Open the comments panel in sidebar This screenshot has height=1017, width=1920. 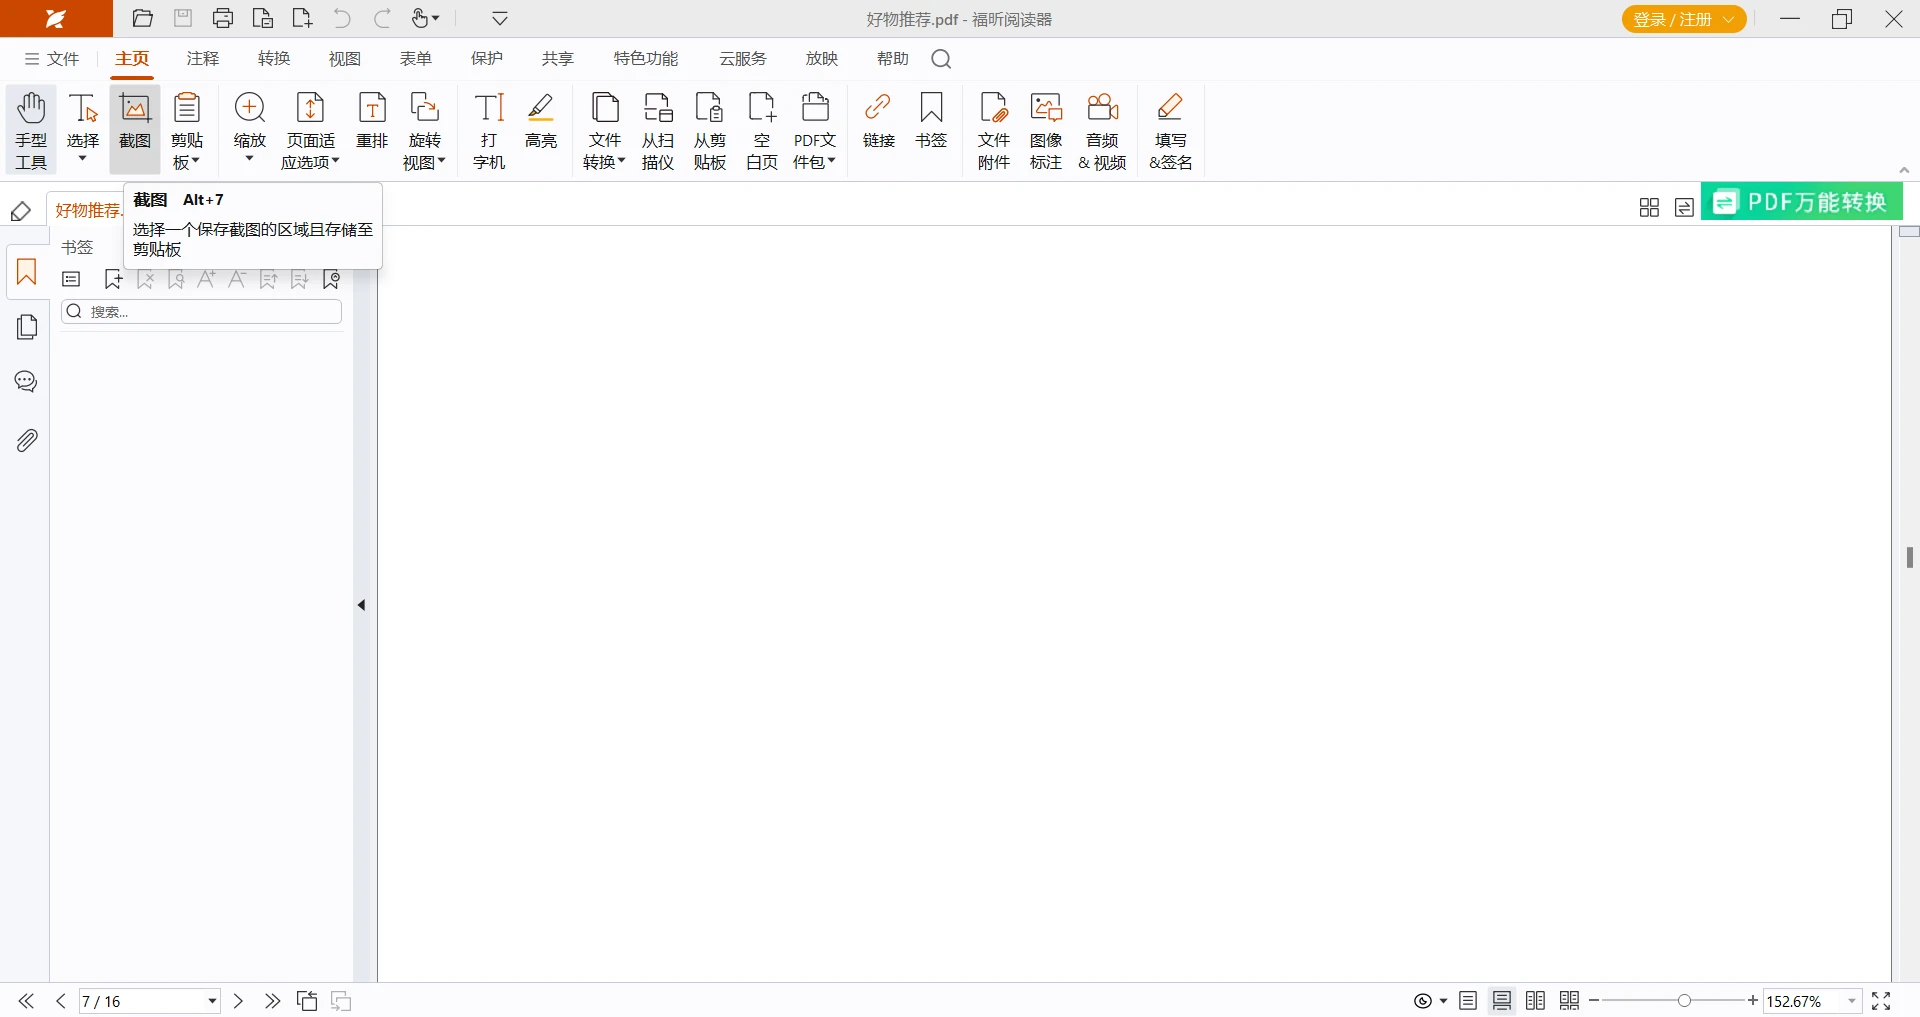27,382
